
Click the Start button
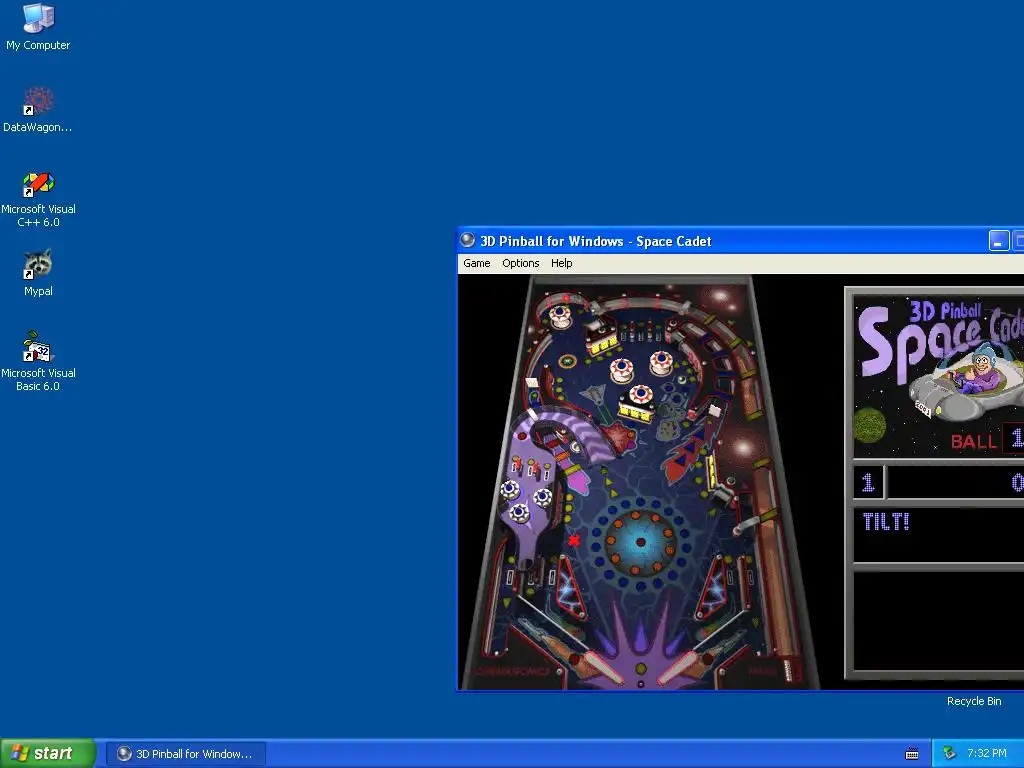click(48, 753)
